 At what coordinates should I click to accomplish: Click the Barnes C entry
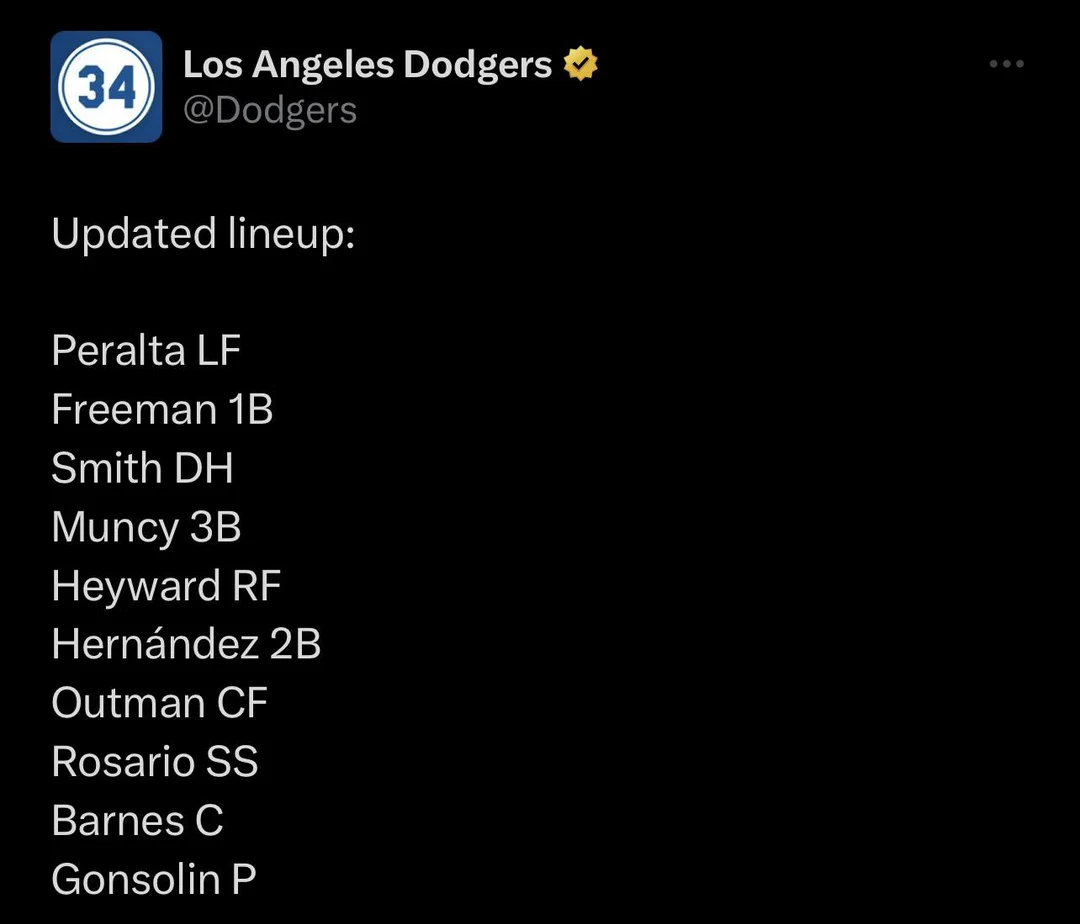tap(137, 820)
